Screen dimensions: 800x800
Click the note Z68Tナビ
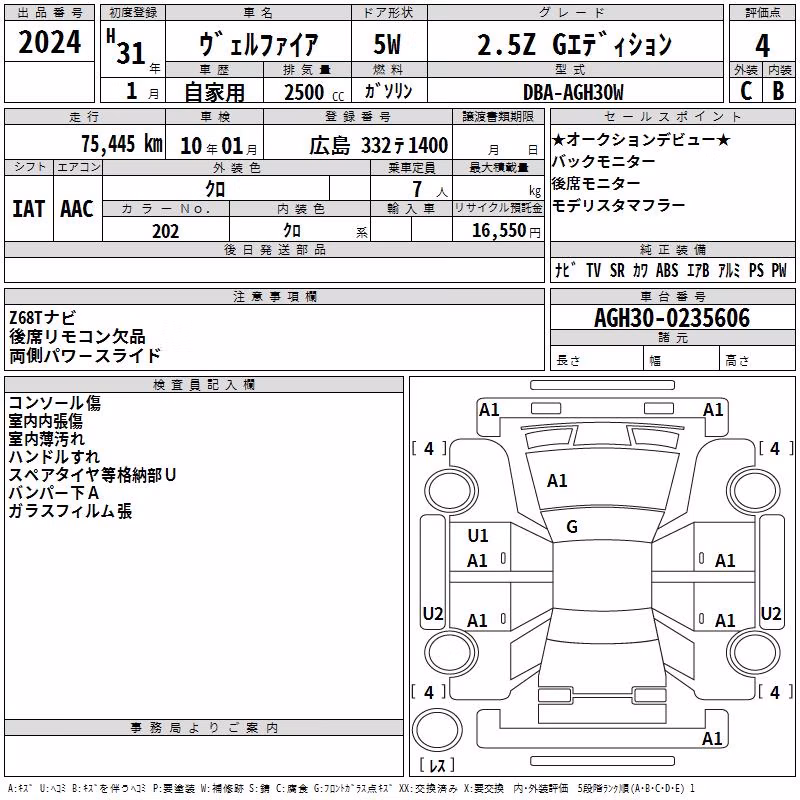42,317
